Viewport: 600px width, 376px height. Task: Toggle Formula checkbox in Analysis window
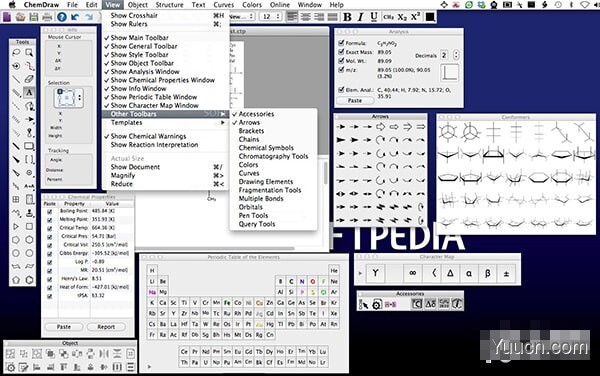[x=341, y=43]
